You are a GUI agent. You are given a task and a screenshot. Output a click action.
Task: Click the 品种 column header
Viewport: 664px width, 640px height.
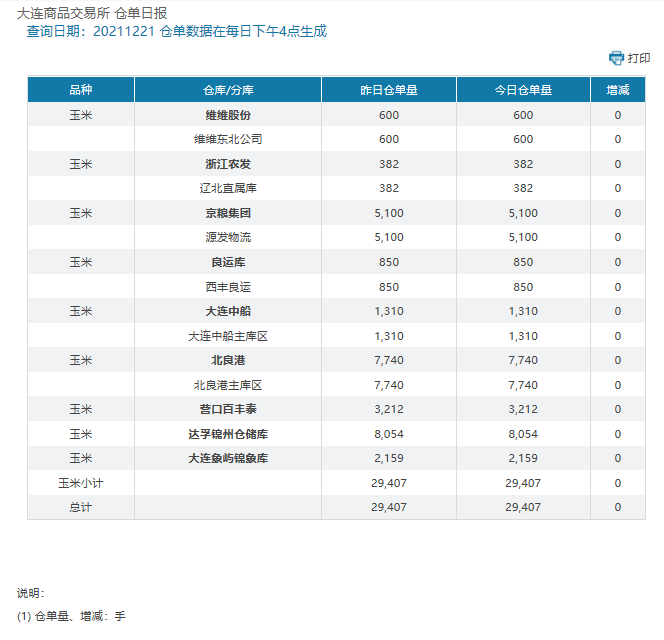pyautogui.click(x=80, y=90)
